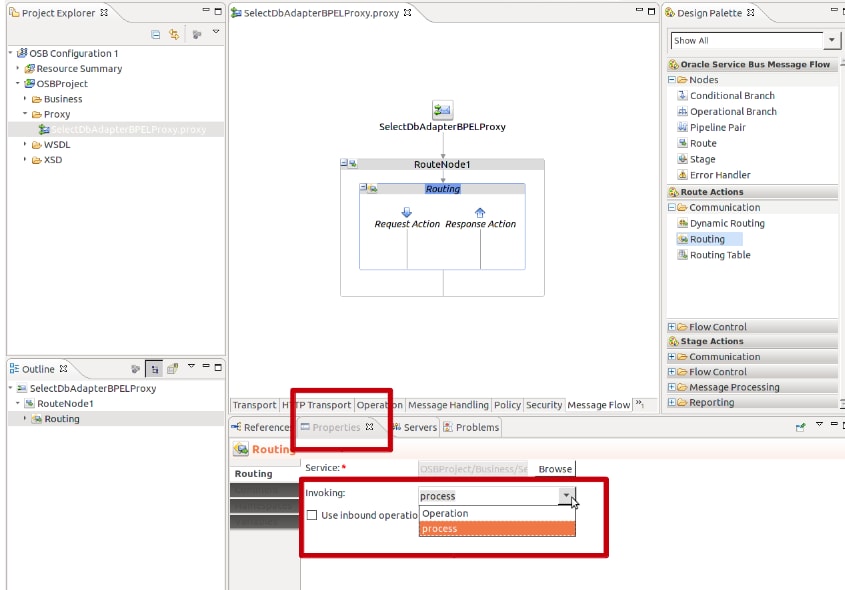Choose Operation in Invoking dropdown list

point(497,513)
